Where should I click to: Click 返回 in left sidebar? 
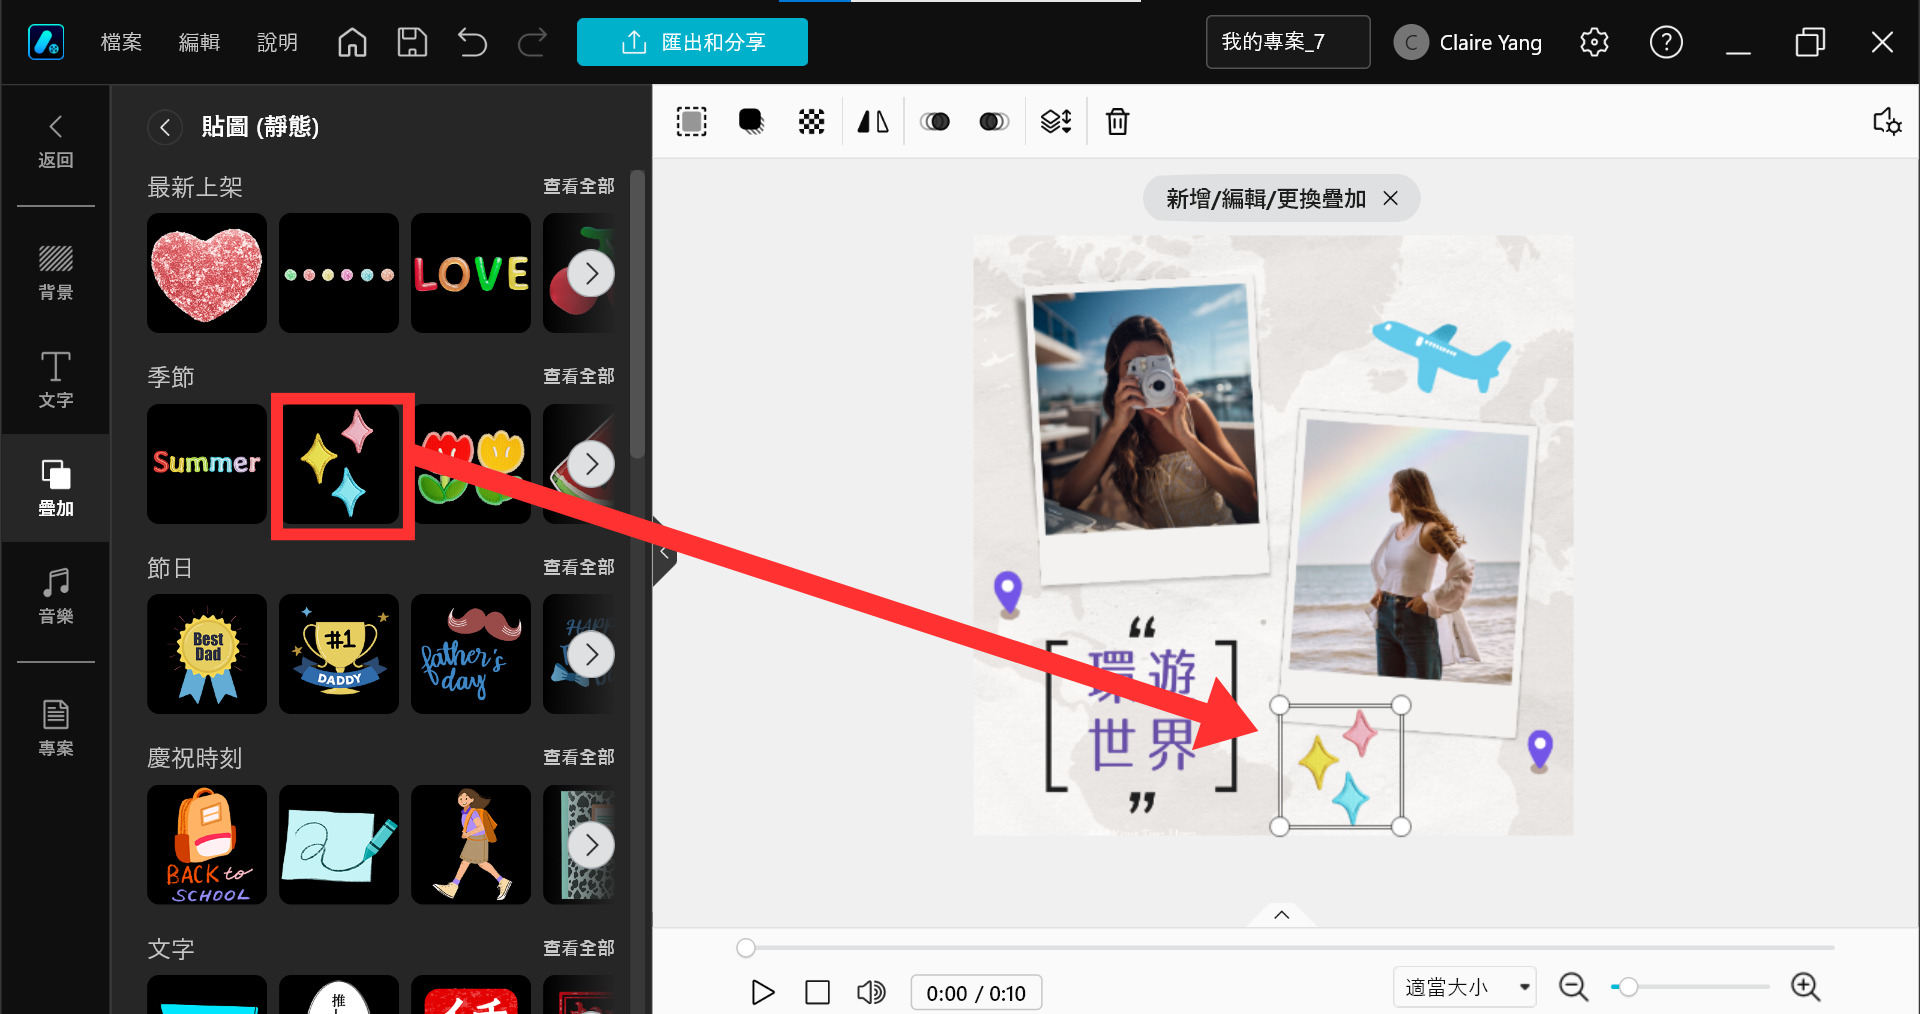pyautogui.click(x=56, y=142)
